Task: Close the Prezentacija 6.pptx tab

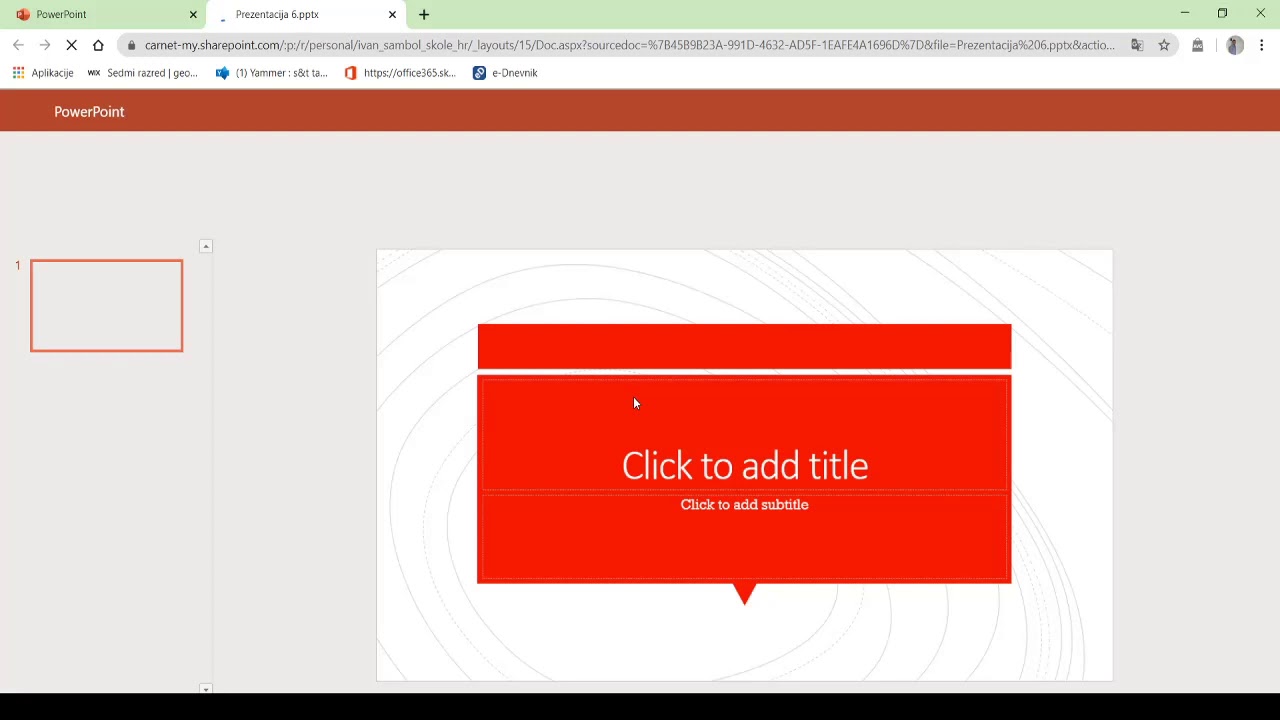Action: pyautogui.click(x=392, y=15)
